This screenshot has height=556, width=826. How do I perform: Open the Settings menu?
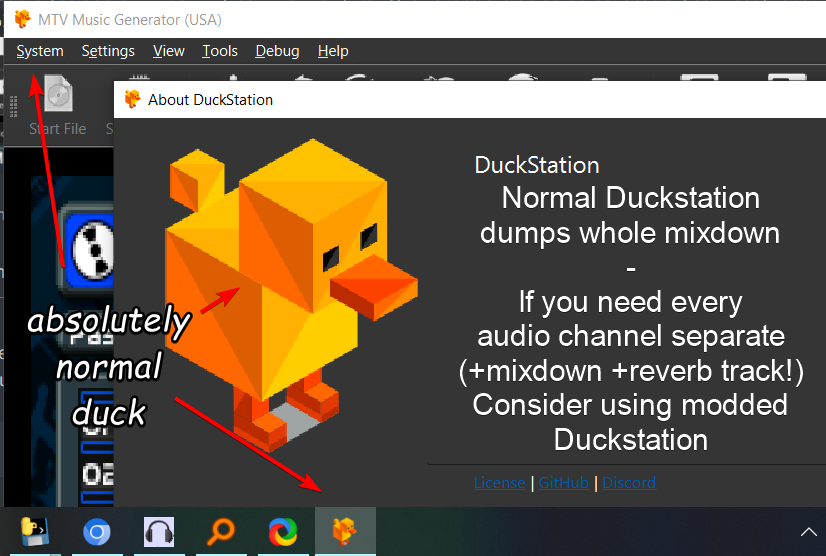pos(108,51)
